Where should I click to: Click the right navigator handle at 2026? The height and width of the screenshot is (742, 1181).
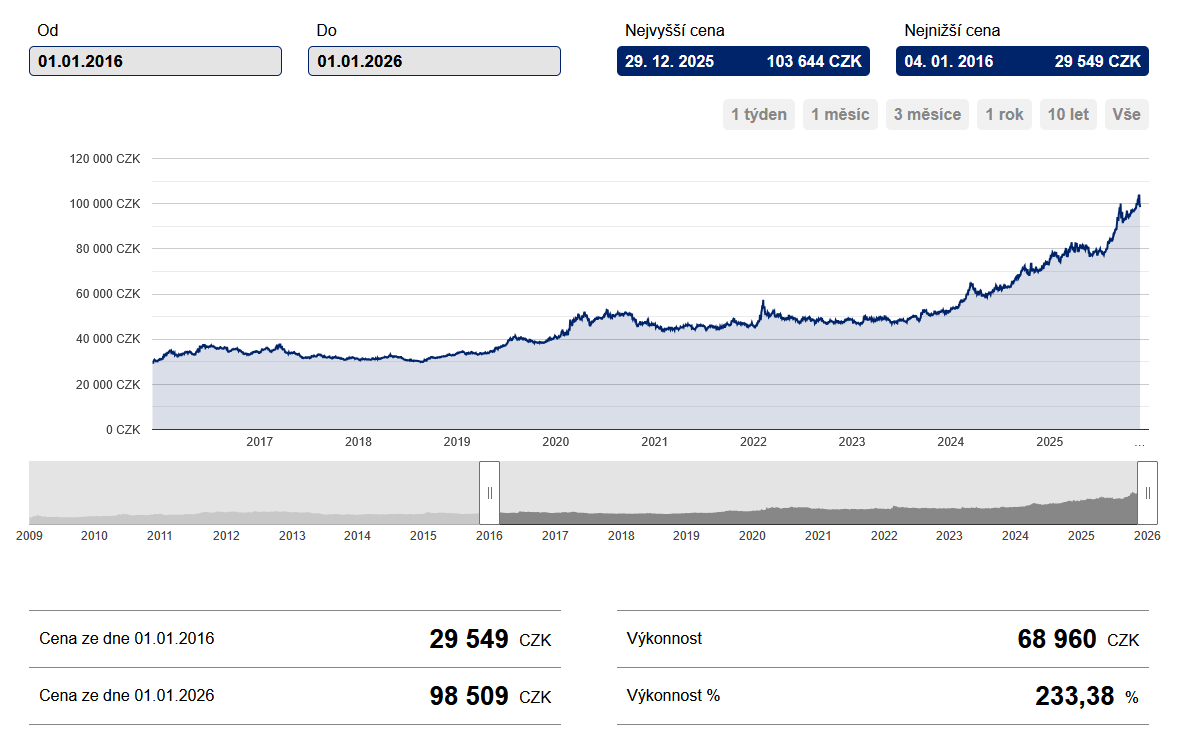(1147, 492)
